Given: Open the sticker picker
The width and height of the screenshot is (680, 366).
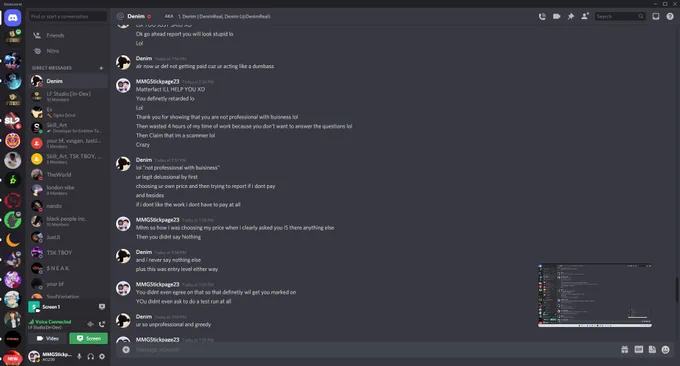Looking at the screenshot, I should pyautogui.click(x=652, y=350).
